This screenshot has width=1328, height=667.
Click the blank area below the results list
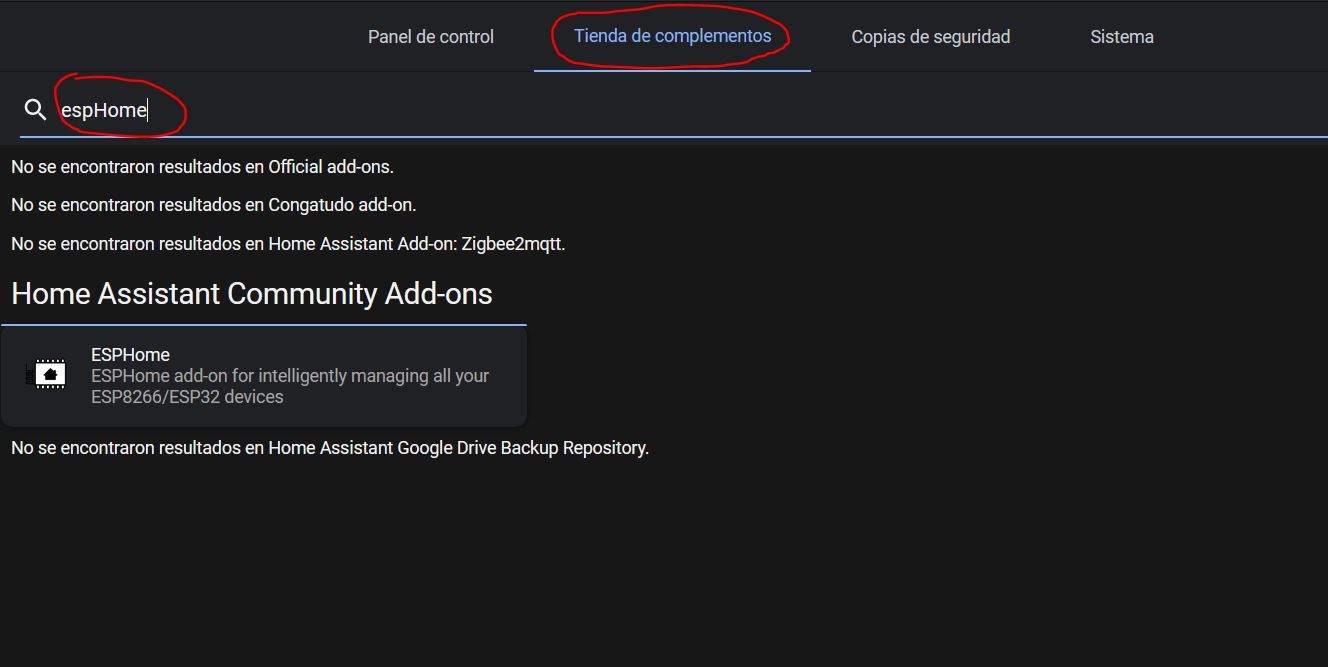pyautogui.click(x=660, y=570)
